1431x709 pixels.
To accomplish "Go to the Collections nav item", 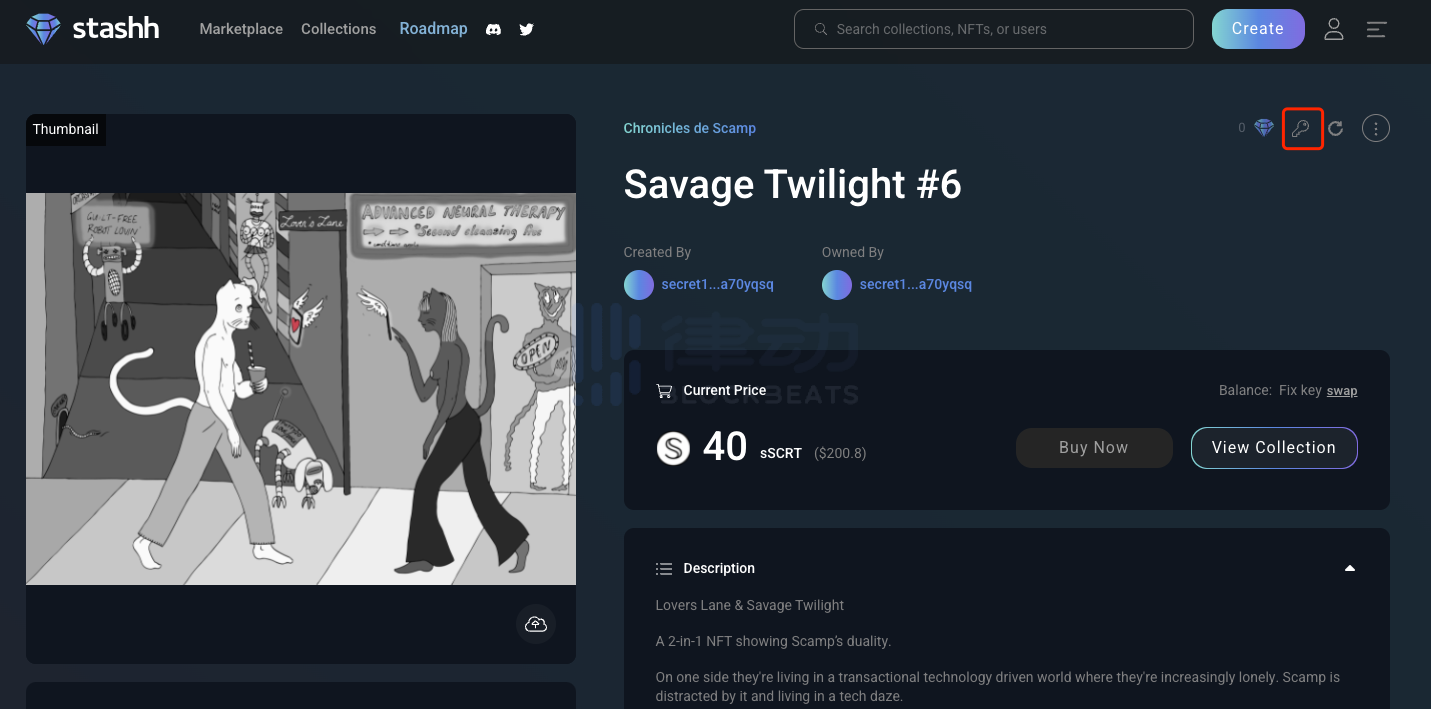I will 338,29.
